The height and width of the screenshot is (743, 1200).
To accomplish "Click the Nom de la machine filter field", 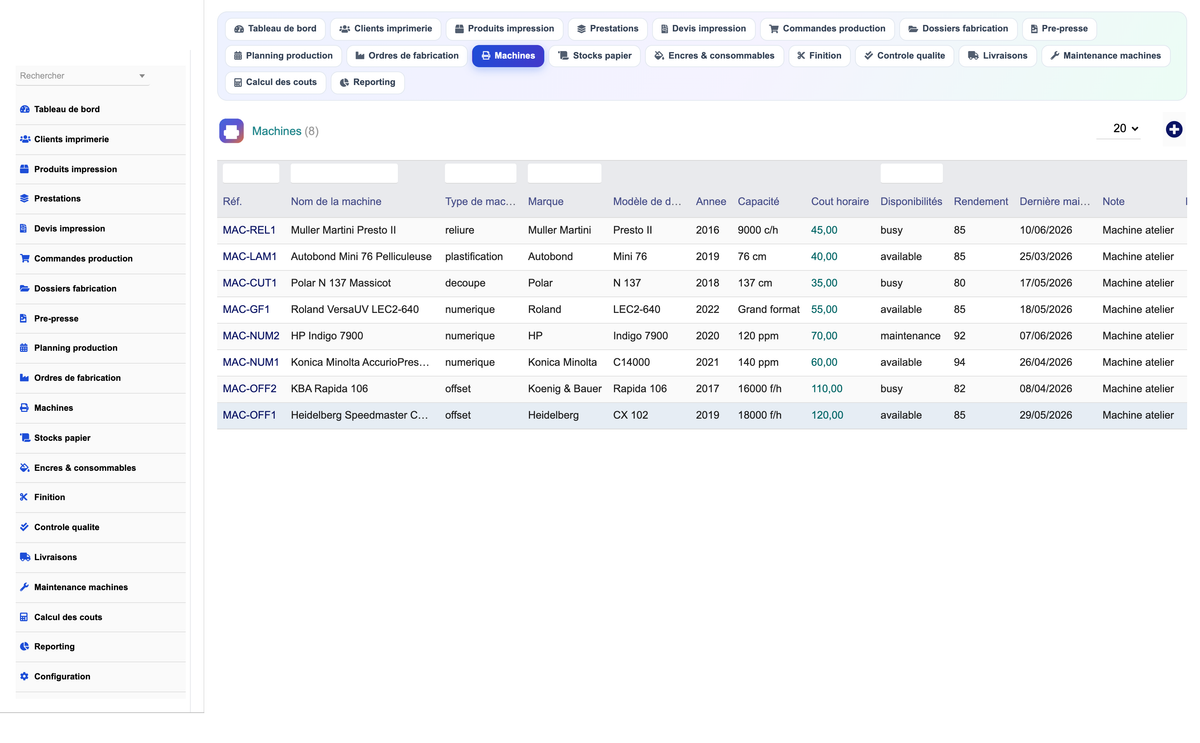I will 344,173.
